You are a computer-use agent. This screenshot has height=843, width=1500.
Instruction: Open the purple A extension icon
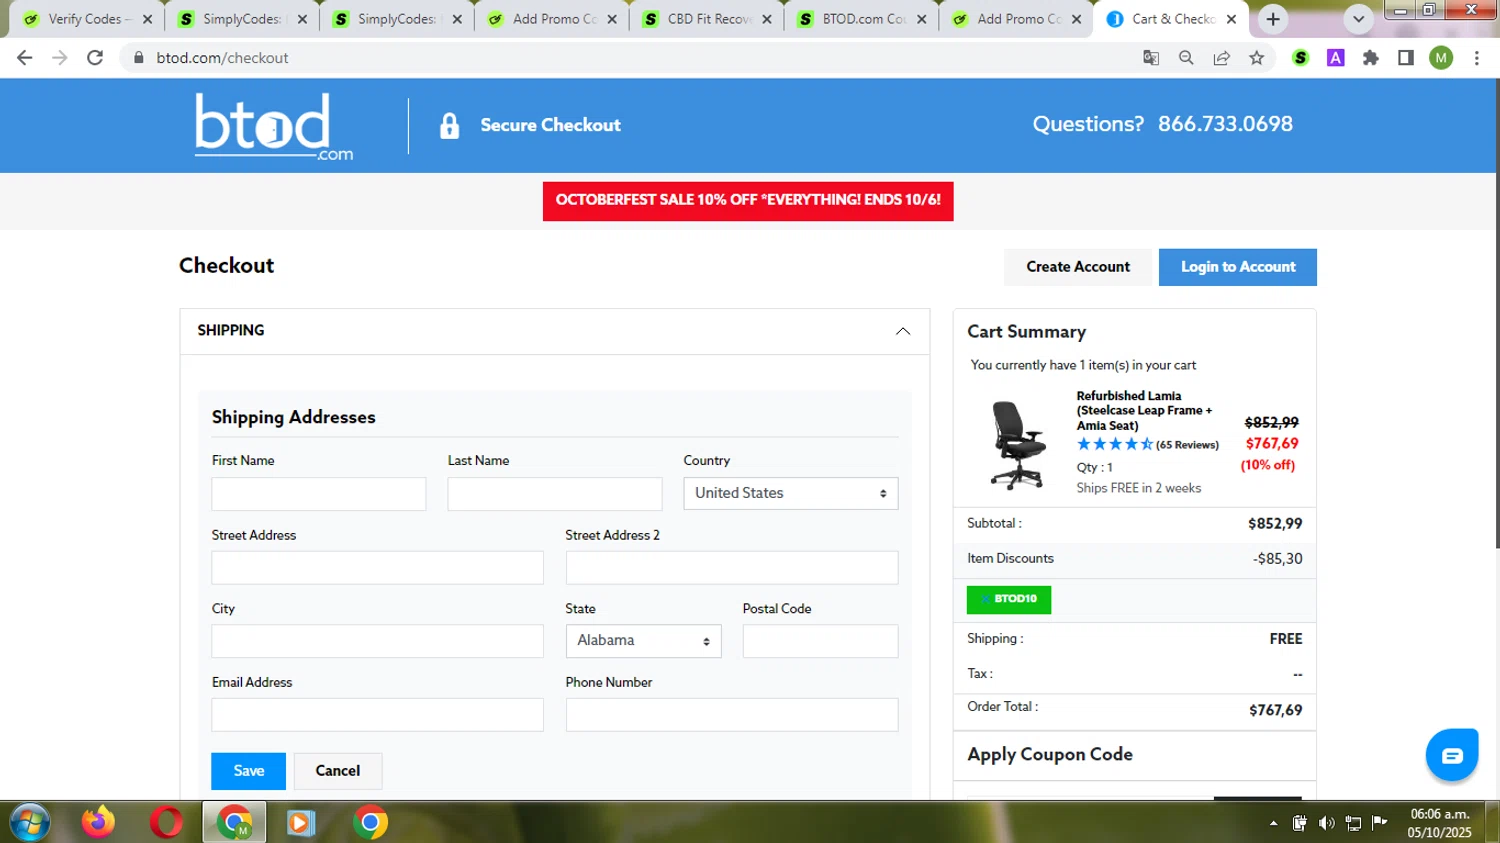pyautogui.click(x=1335, y=58)
